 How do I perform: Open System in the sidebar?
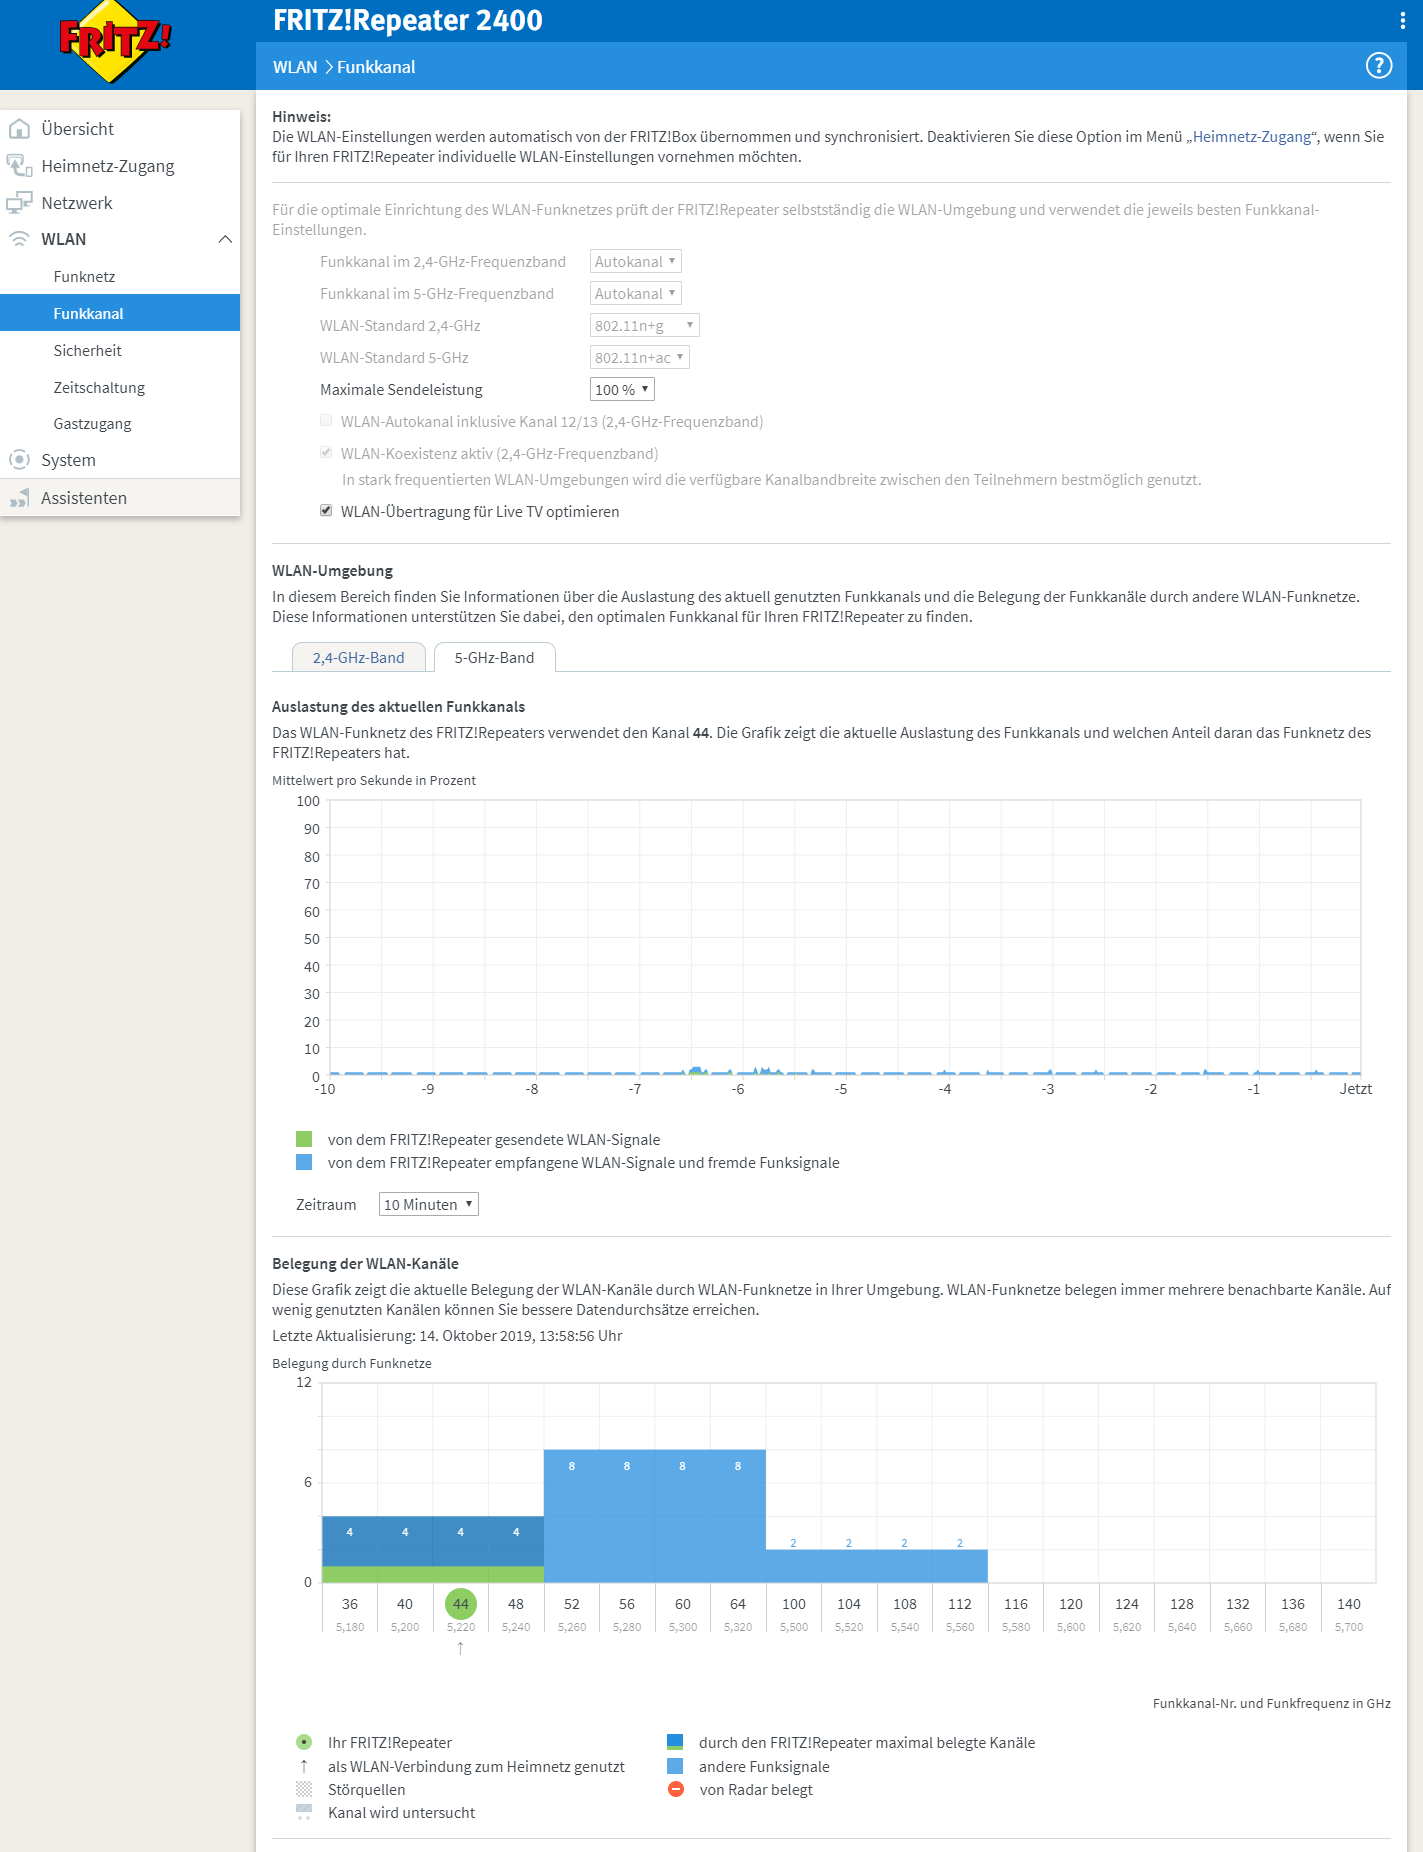[120, 460]
